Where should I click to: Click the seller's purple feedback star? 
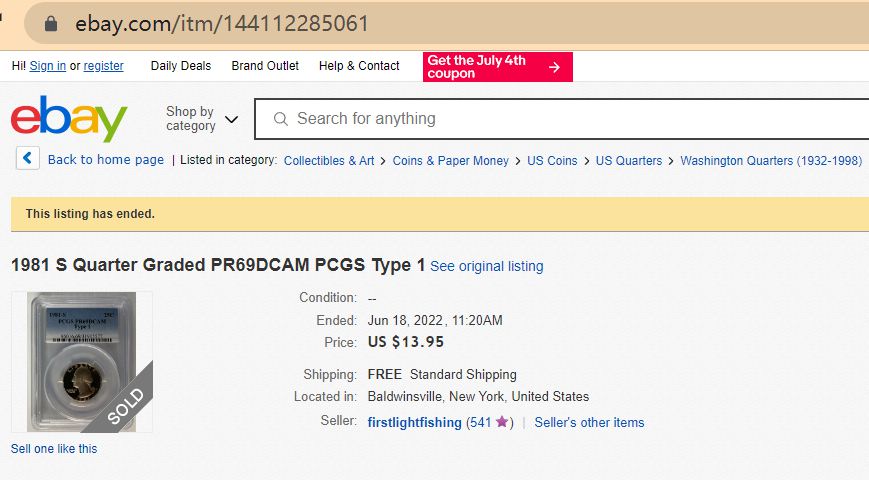tap(502, 423)
